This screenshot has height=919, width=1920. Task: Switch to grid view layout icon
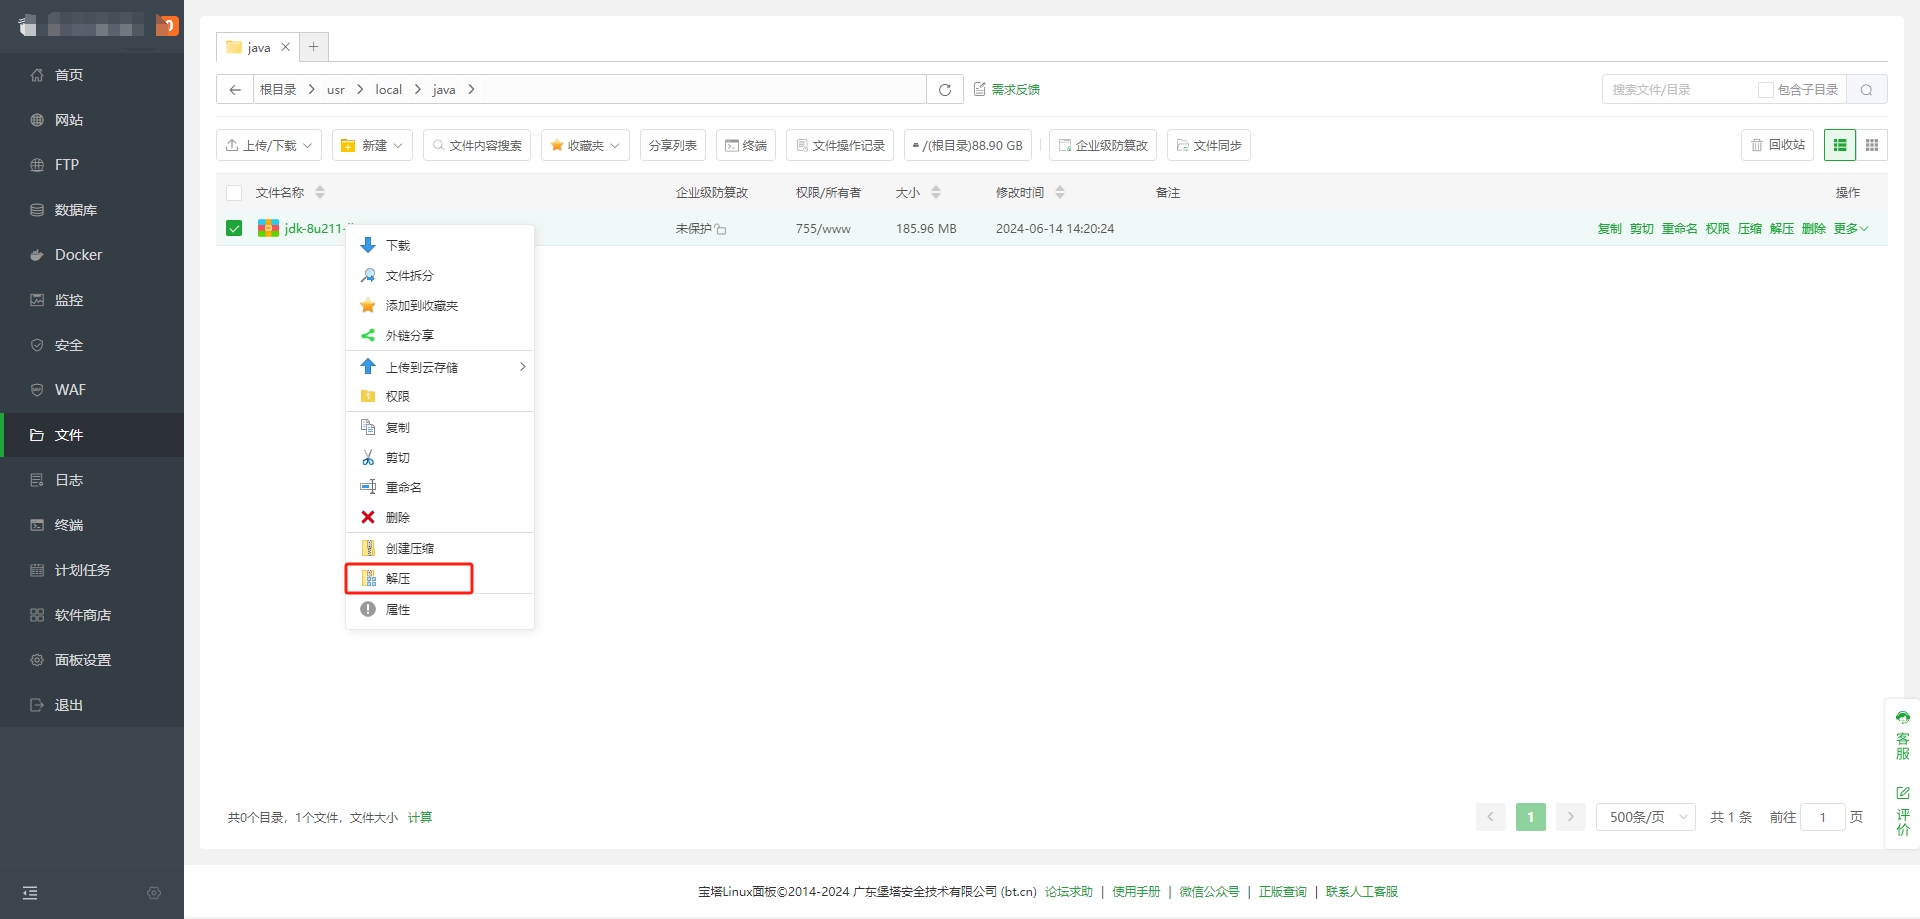pyautogui.click(x=1871, y=145)
